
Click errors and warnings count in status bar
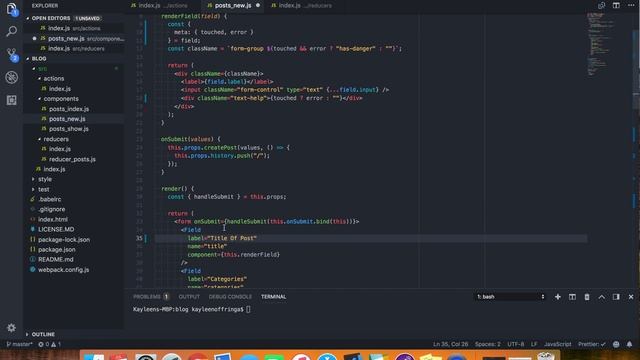click(x=49, y=344)
